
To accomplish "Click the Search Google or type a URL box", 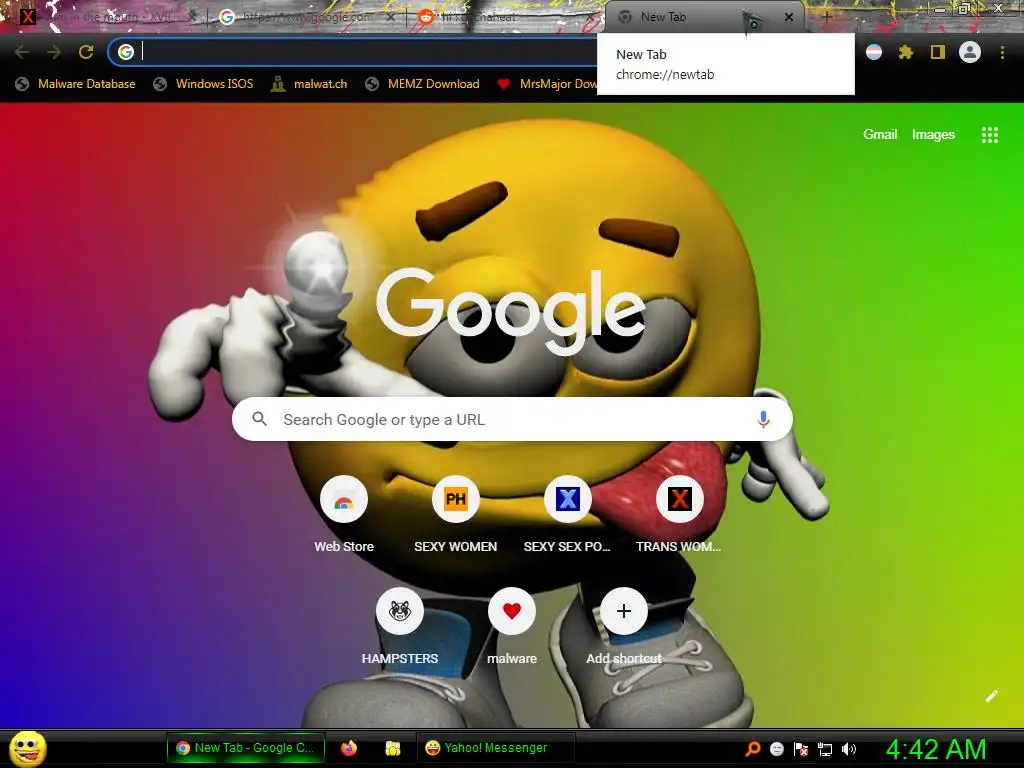I will [512, 419].
